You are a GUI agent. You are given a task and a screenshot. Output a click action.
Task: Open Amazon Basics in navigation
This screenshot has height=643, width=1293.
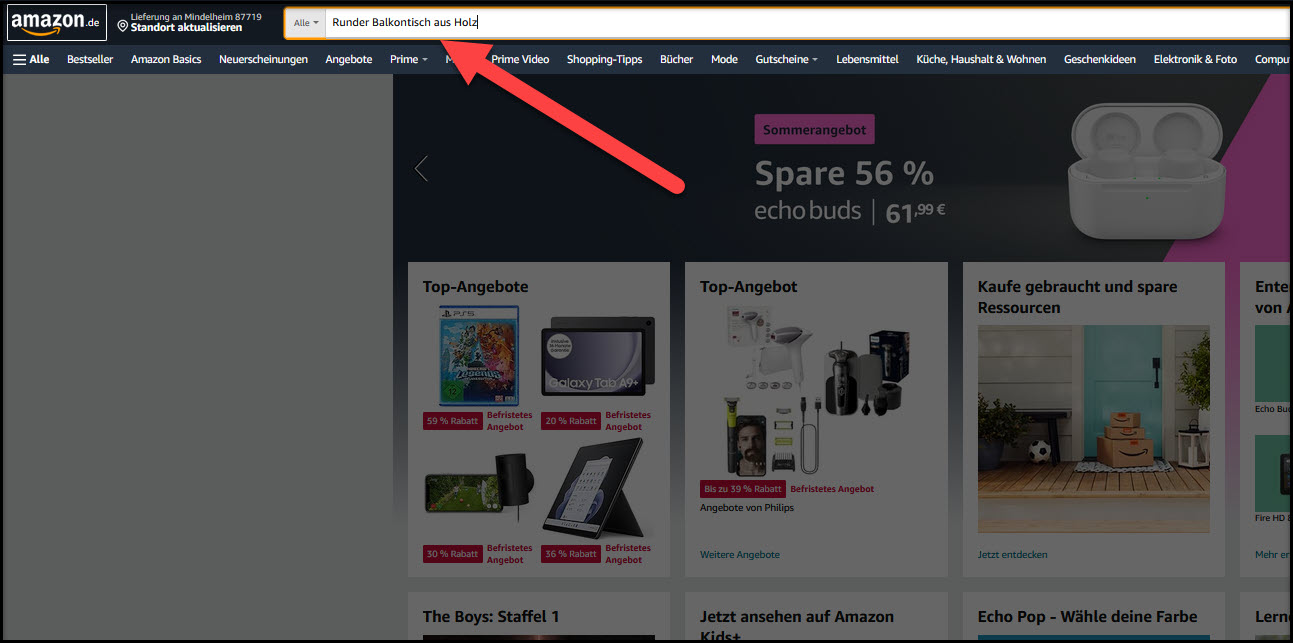[166, 59]
